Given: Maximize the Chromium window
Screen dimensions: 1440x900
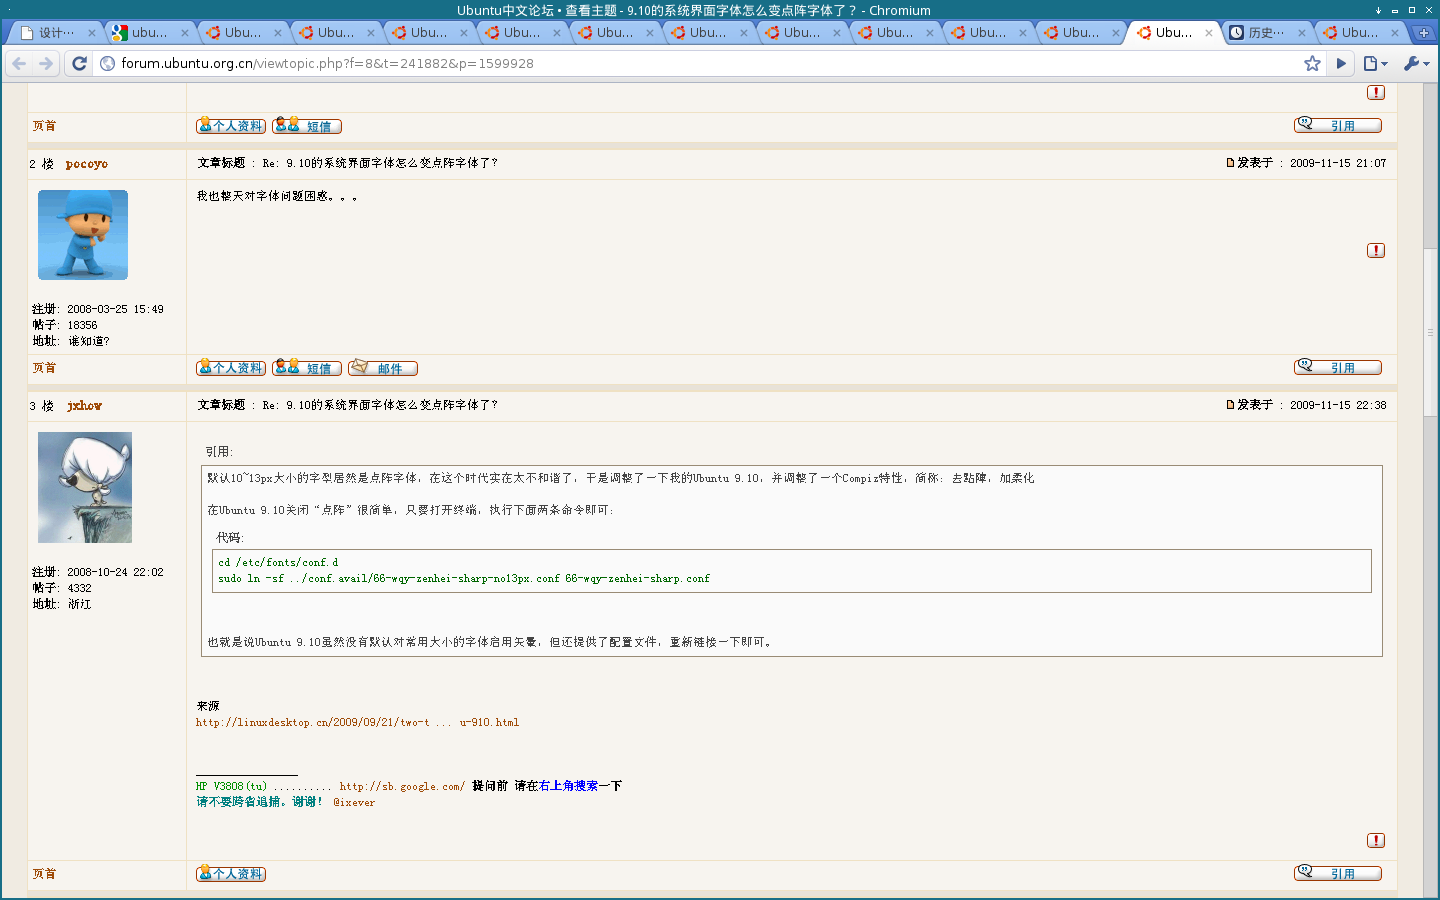Looking at the screenshot, I should (x=1411, y=10).
